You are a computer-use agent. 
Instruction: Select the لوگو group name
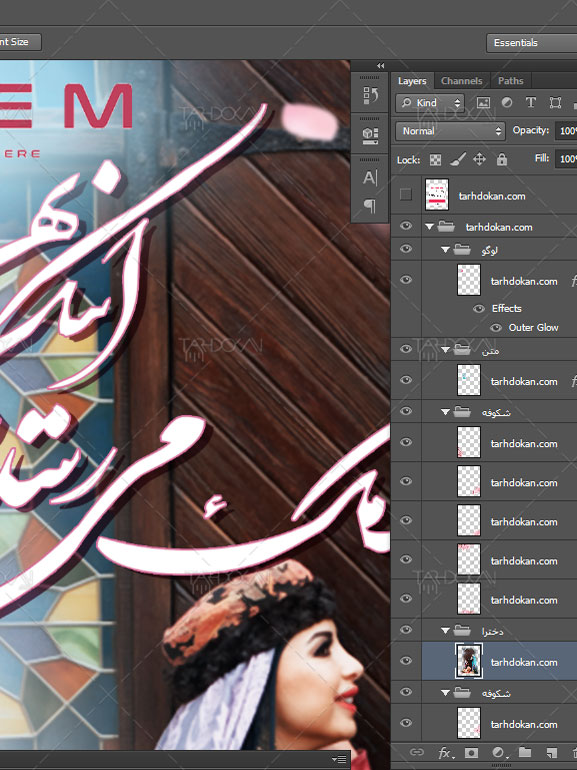click(x=490, y=250)
